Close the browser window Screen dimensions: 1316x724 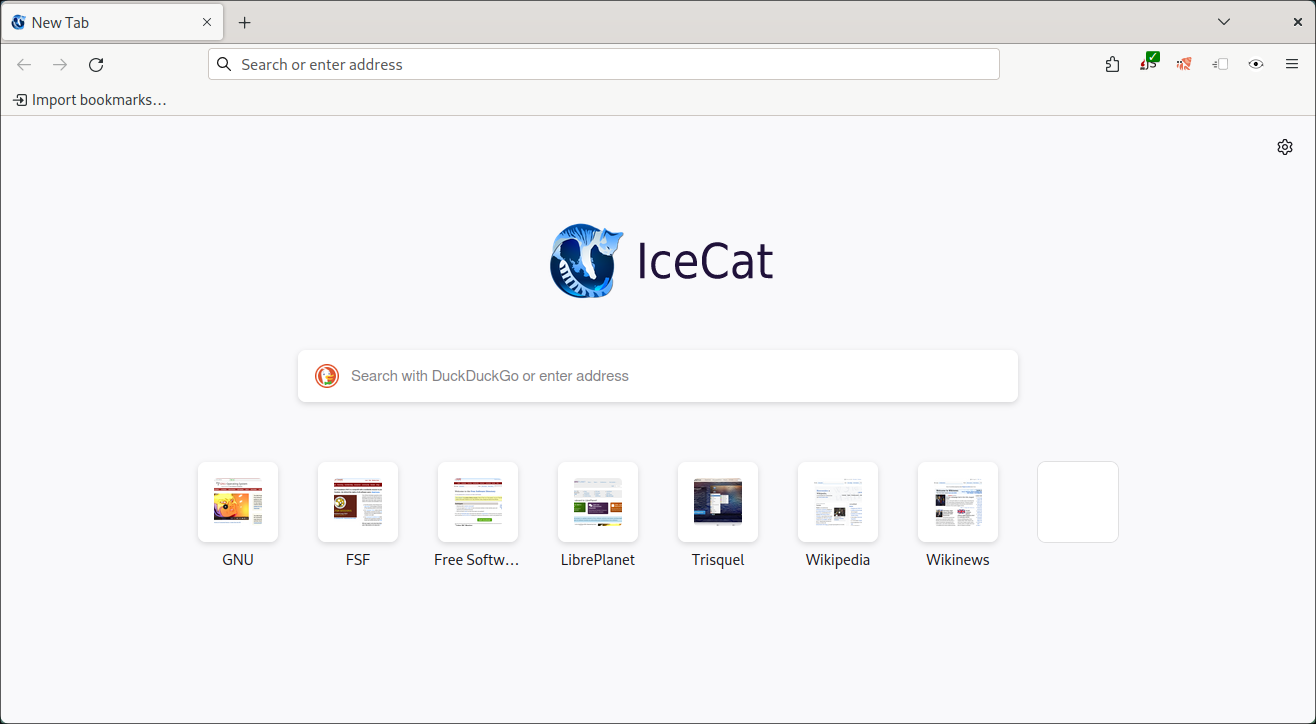coord(1298,22)
